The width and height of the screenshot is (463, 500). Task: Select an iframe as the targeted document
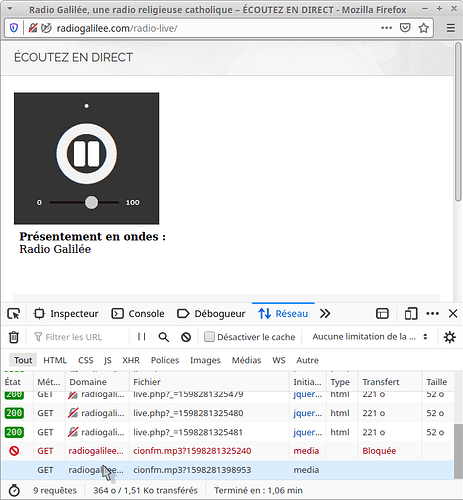pos(382,314)
